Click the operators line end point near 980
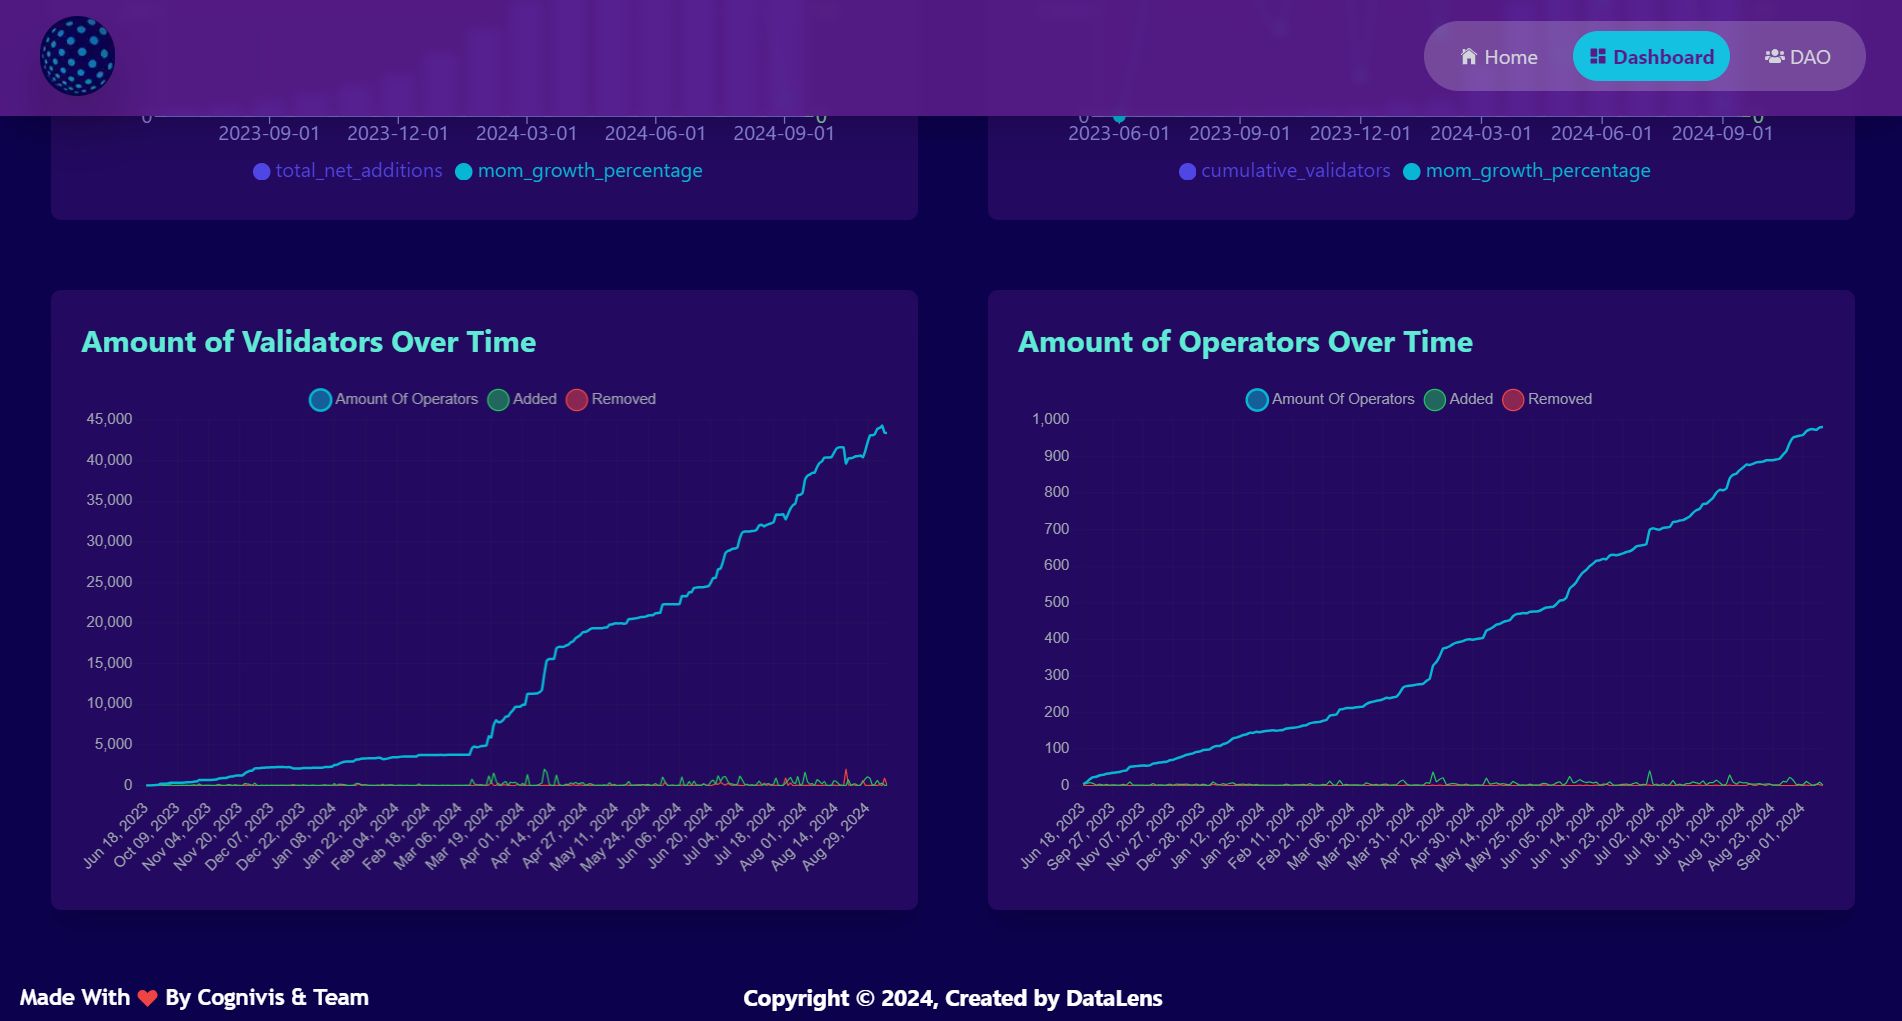 pyautogui.click(x=1821, y=427)
